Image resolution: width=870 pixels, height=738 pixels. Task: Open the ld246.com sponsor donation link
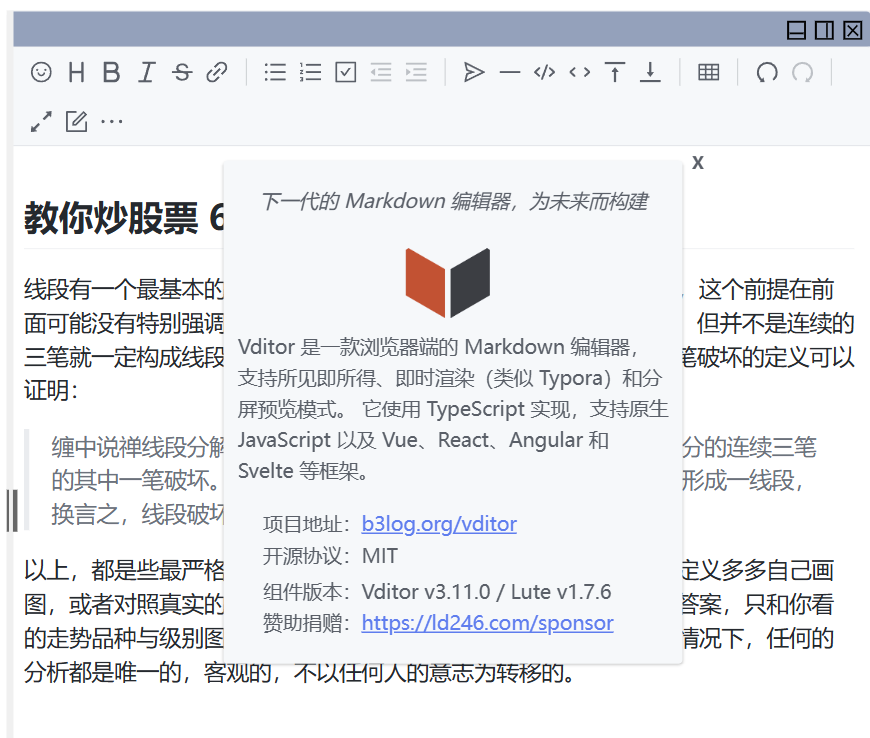point(487,623)
